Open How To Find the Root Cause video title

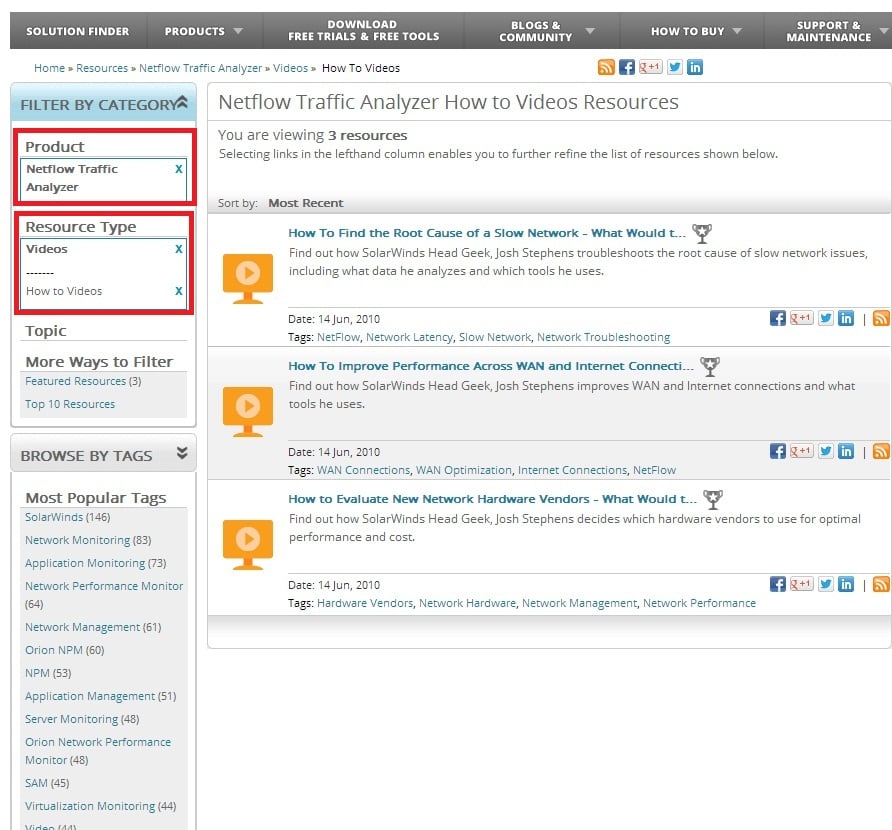point(487,233)
